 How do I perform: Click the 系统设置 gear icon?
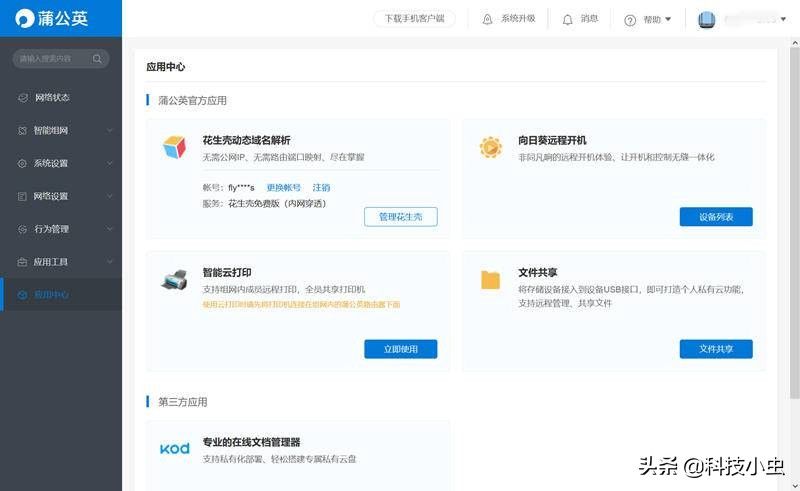(22, 163)
